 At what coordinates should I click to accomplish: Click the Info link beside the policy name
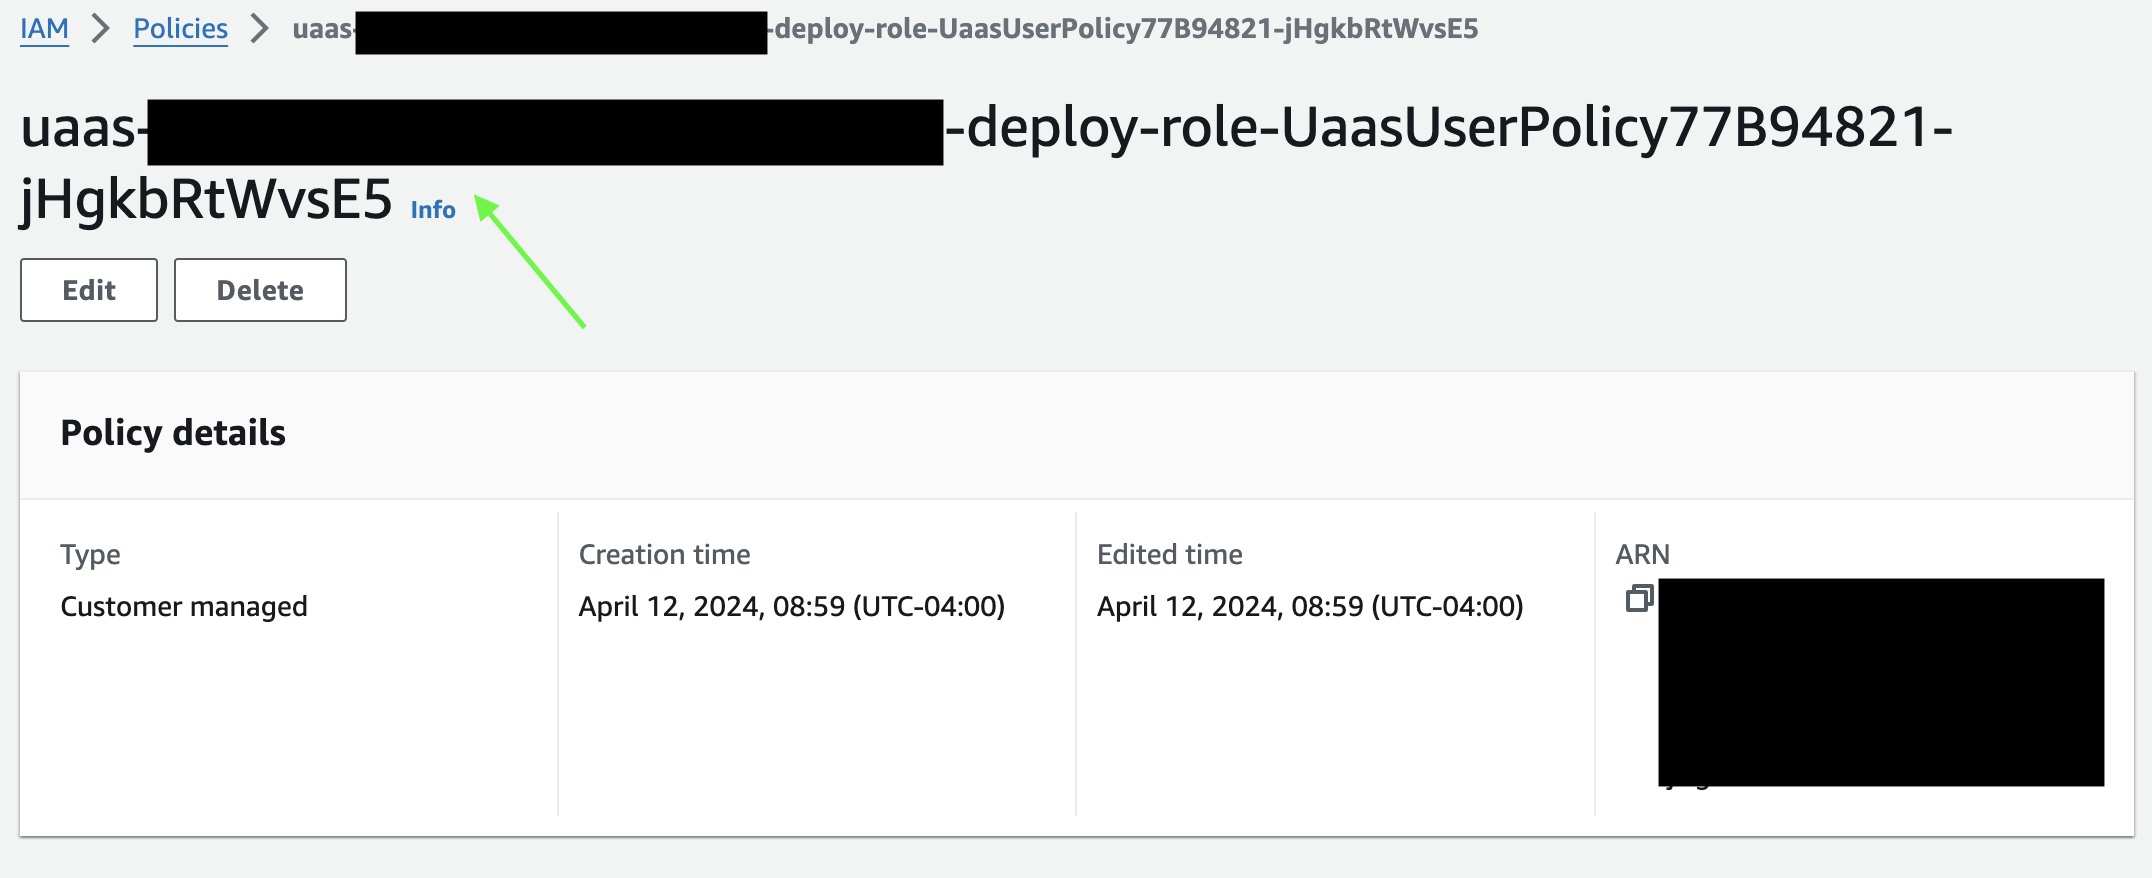pos(433,209)
